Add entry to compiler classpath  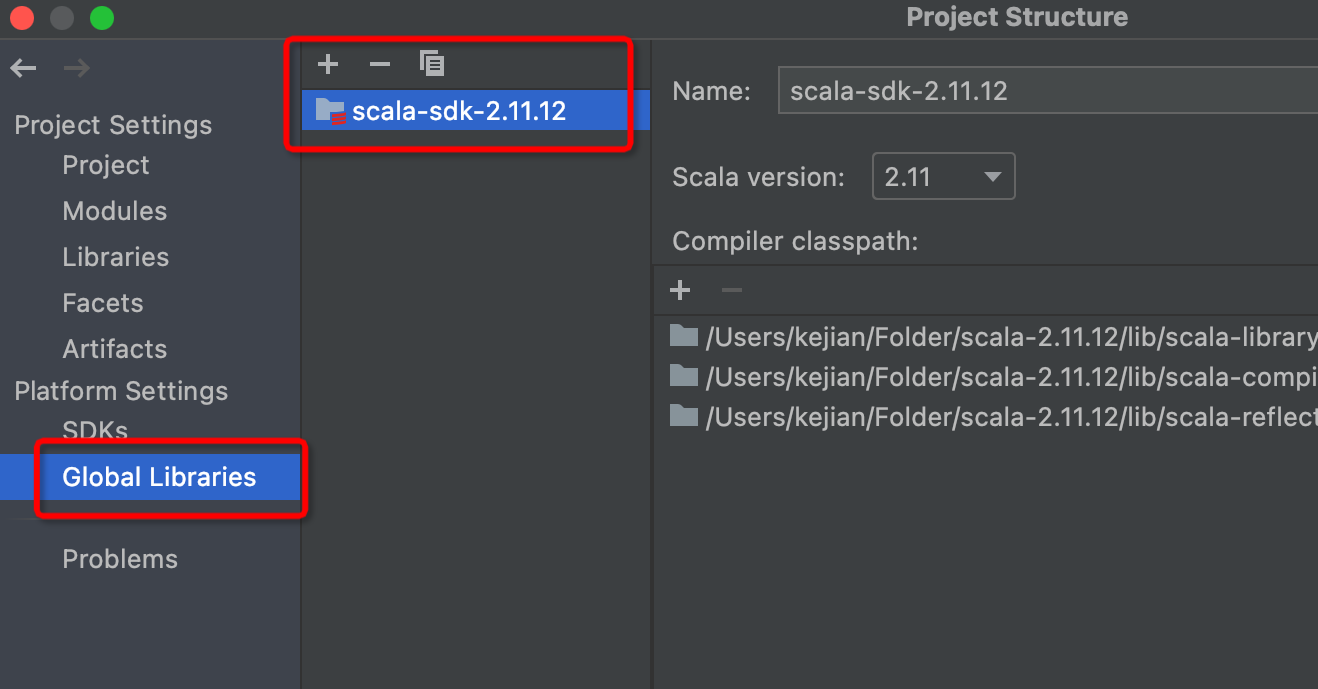[681, 290]
